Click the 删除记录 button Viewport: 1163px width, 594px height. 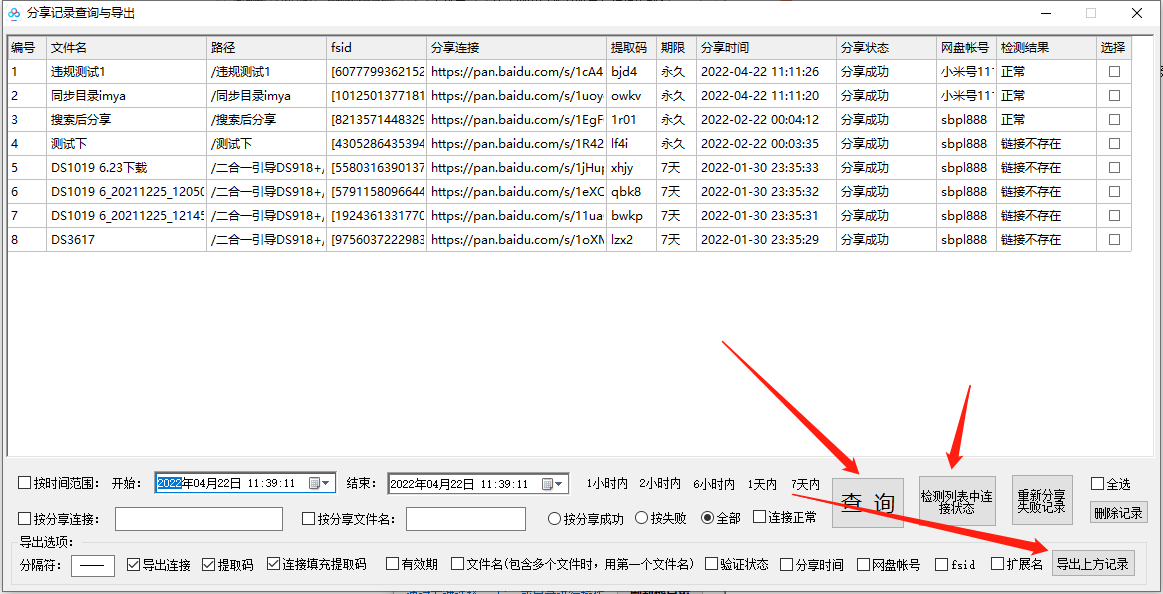[1118, 513]
